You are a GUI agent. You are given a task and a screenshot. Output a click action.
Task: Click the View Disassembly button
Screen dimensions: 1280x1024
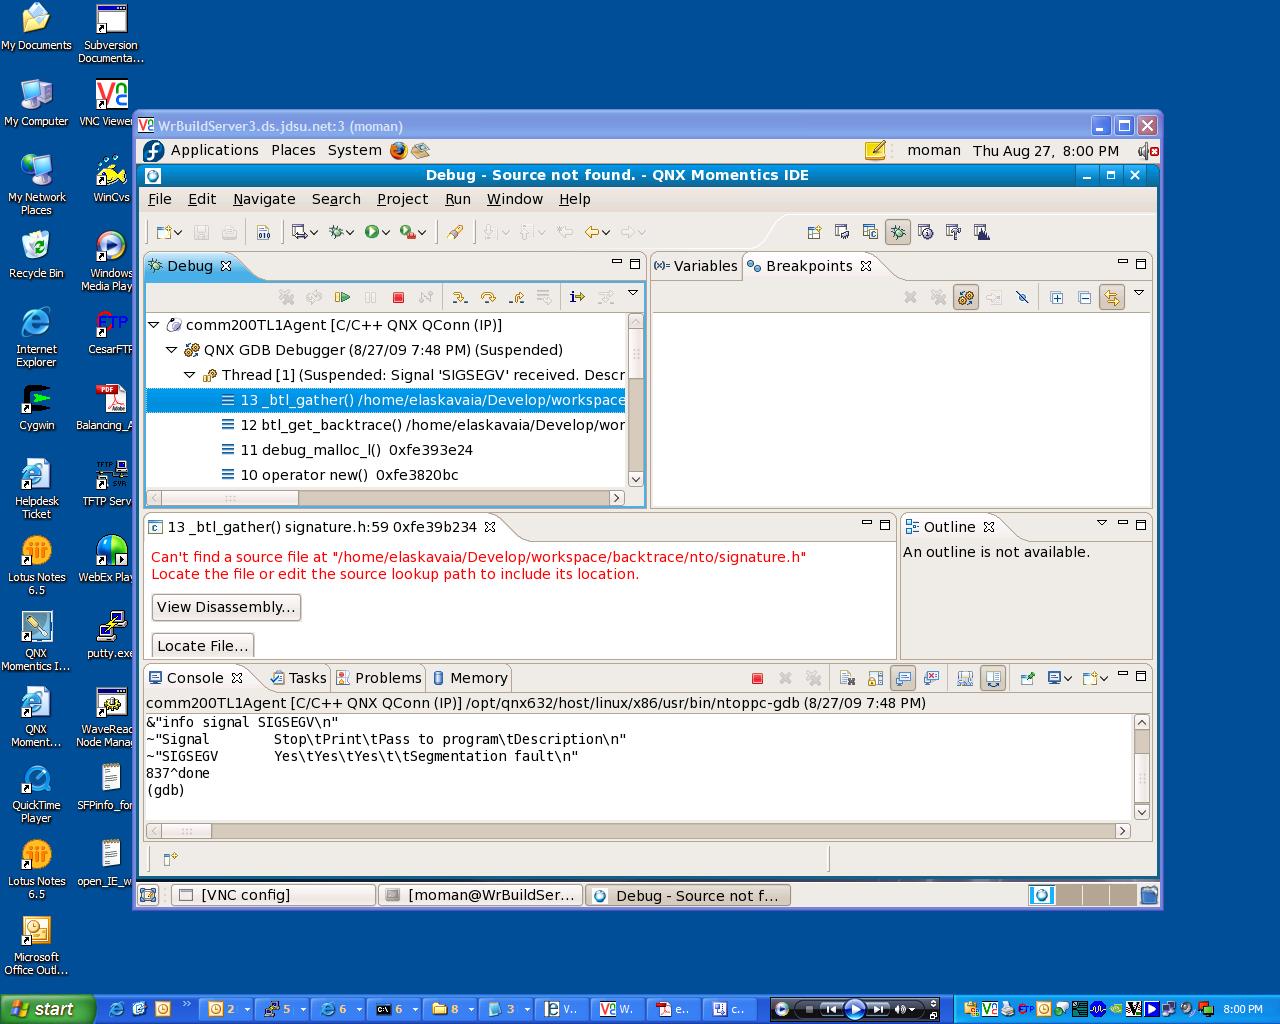point(226,607)
